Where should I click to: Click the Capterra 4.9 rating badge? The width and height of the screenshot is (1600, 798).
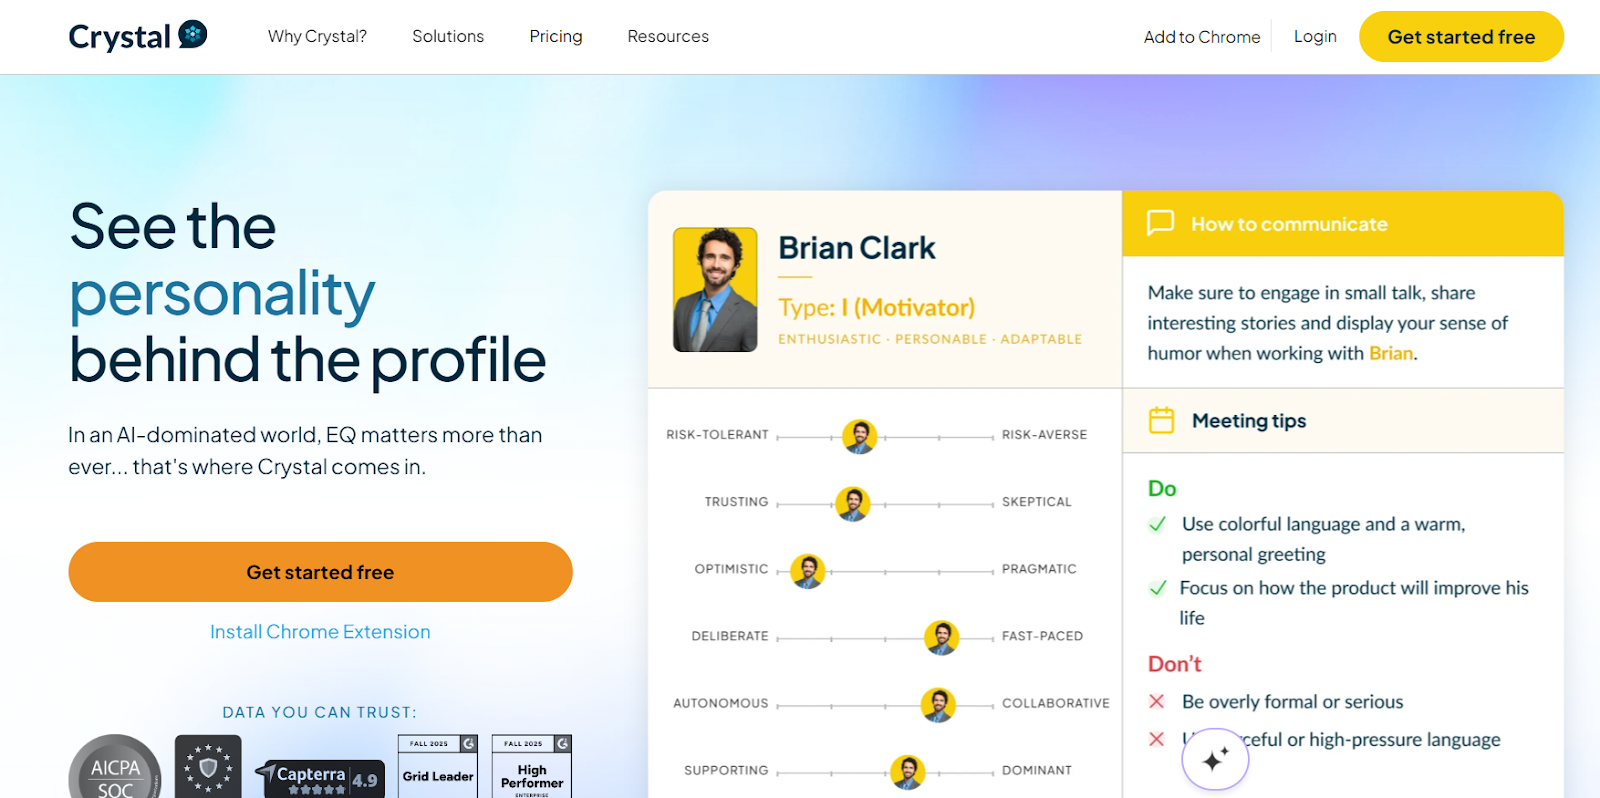coord(320,779)
